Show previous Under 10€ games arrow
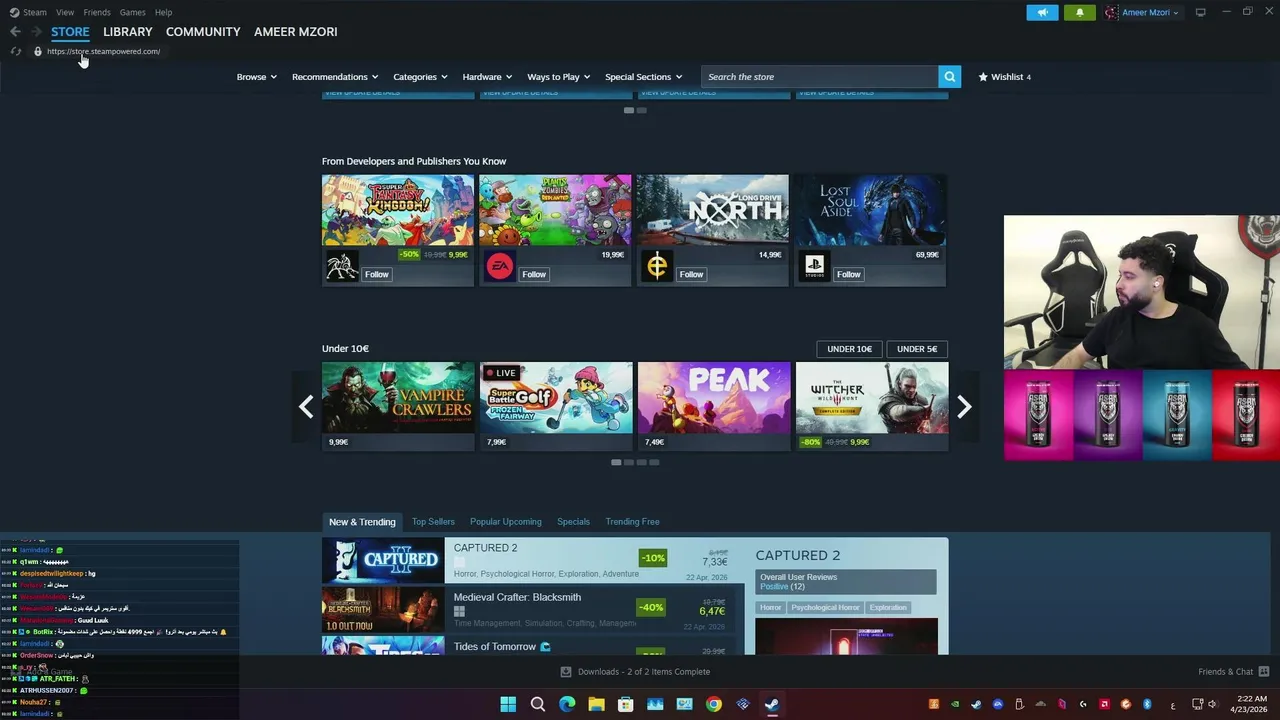 pos(306,406)
